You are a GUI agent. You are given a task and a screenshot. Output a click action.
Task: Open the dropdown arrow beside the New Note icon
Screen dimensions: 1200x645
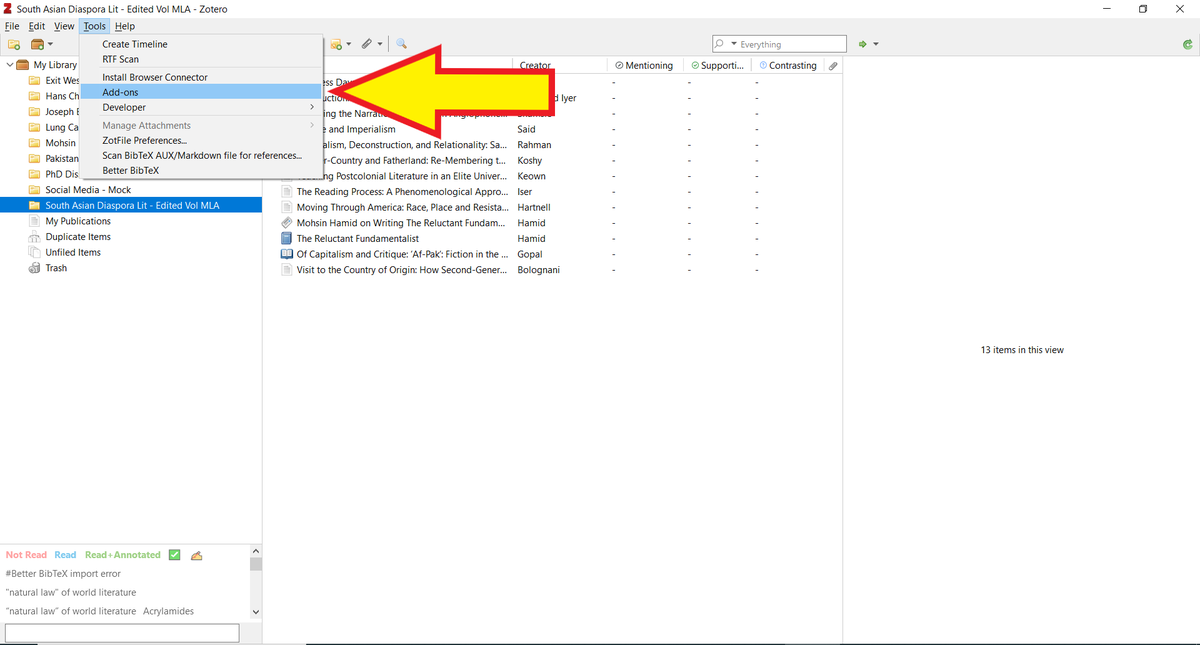348,44
